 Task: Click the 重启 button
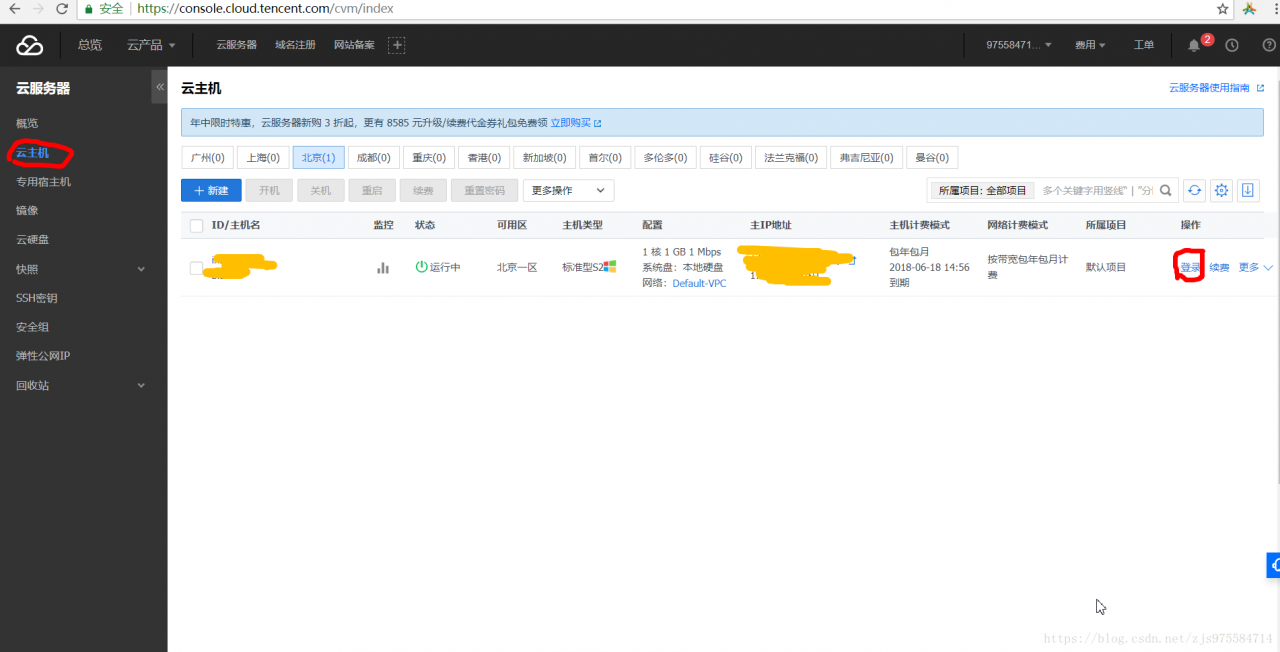372,190
